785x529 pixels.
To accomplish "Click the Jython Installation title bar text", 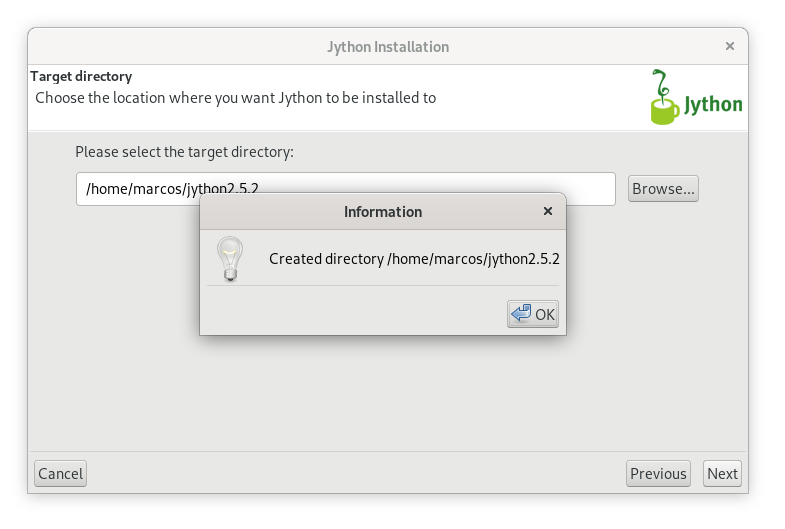I will [388, 47].
